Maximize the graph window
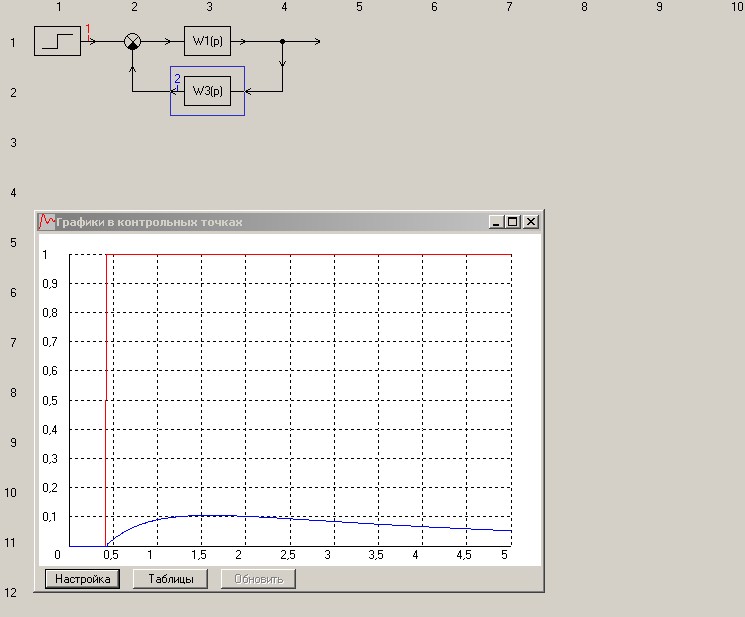745x617 pixels. 513,222
